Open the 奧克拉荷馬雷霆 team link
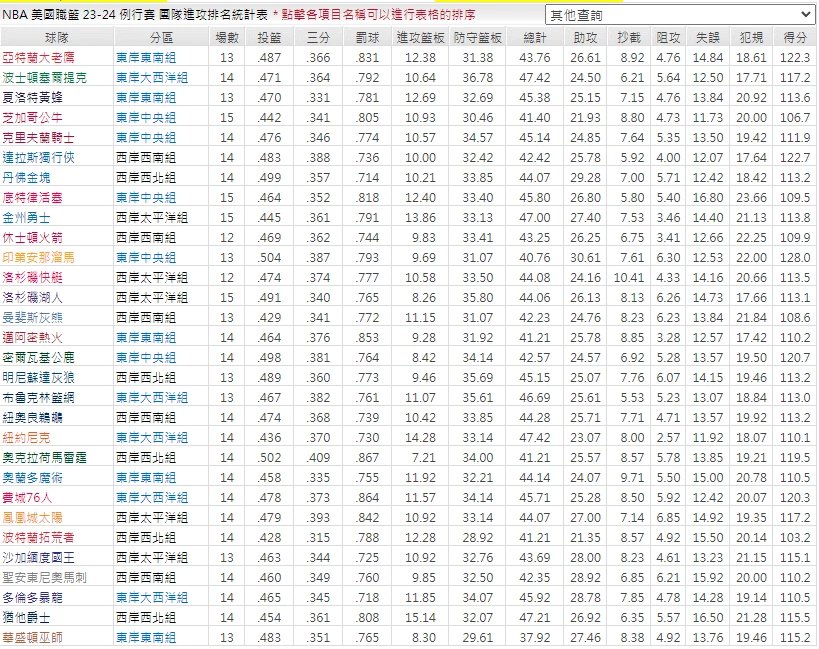 tap(44, 458)
